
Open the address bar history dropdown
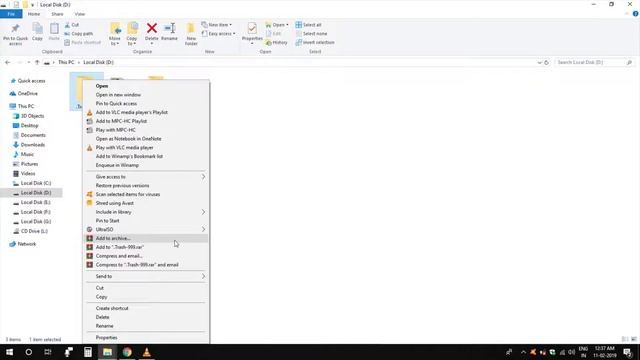[x=540, y=62]
